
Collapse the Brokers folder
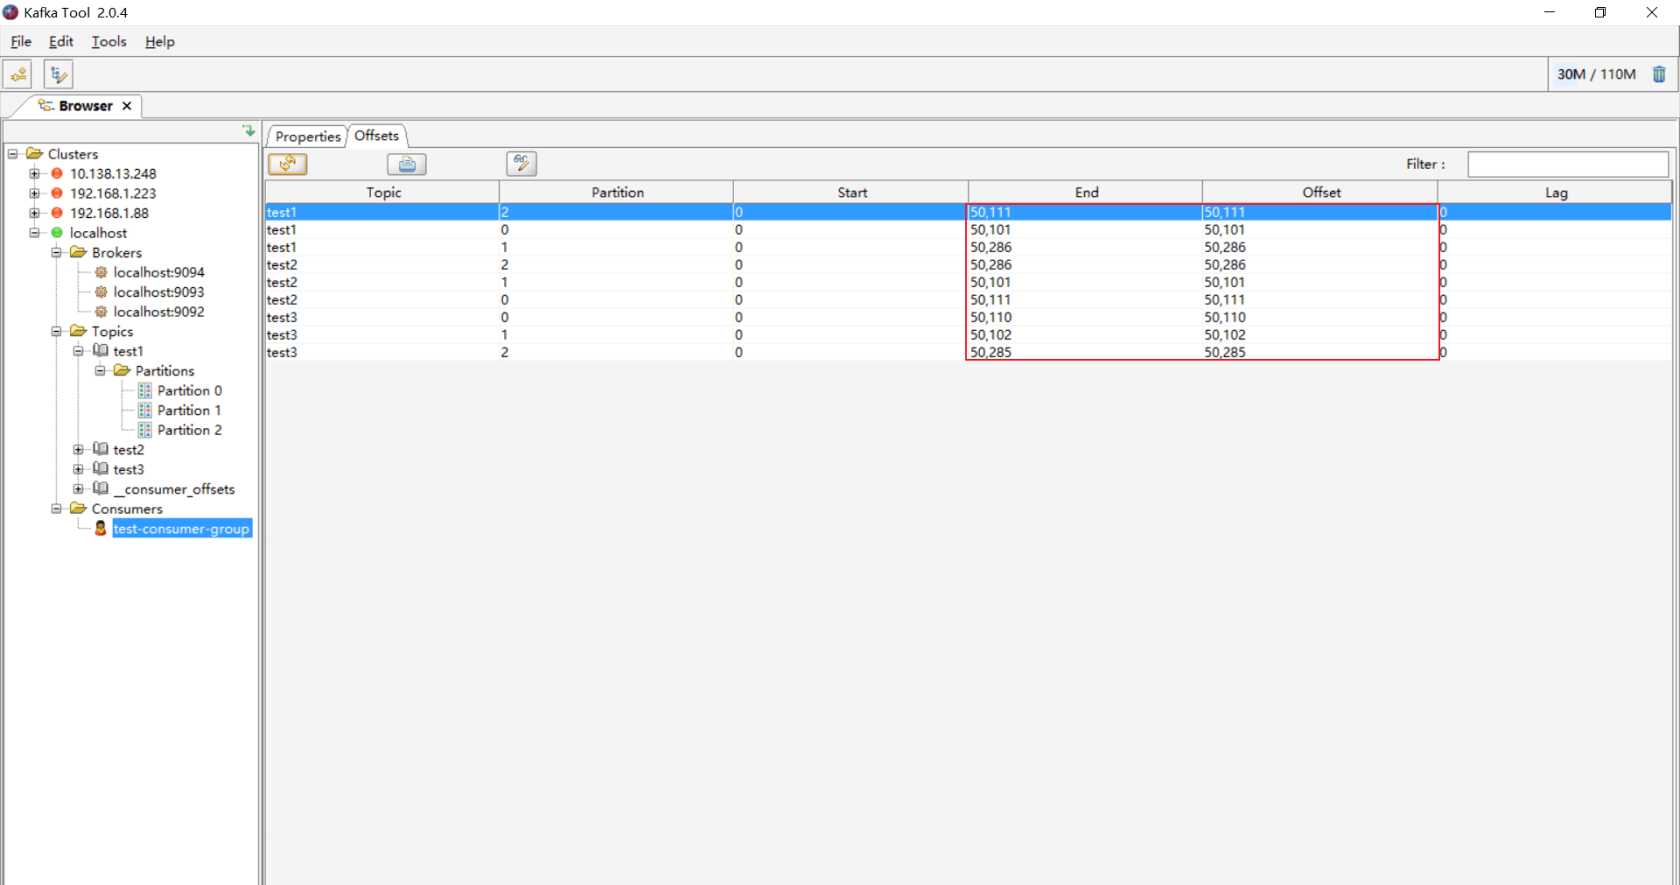(x=57, y=252)
